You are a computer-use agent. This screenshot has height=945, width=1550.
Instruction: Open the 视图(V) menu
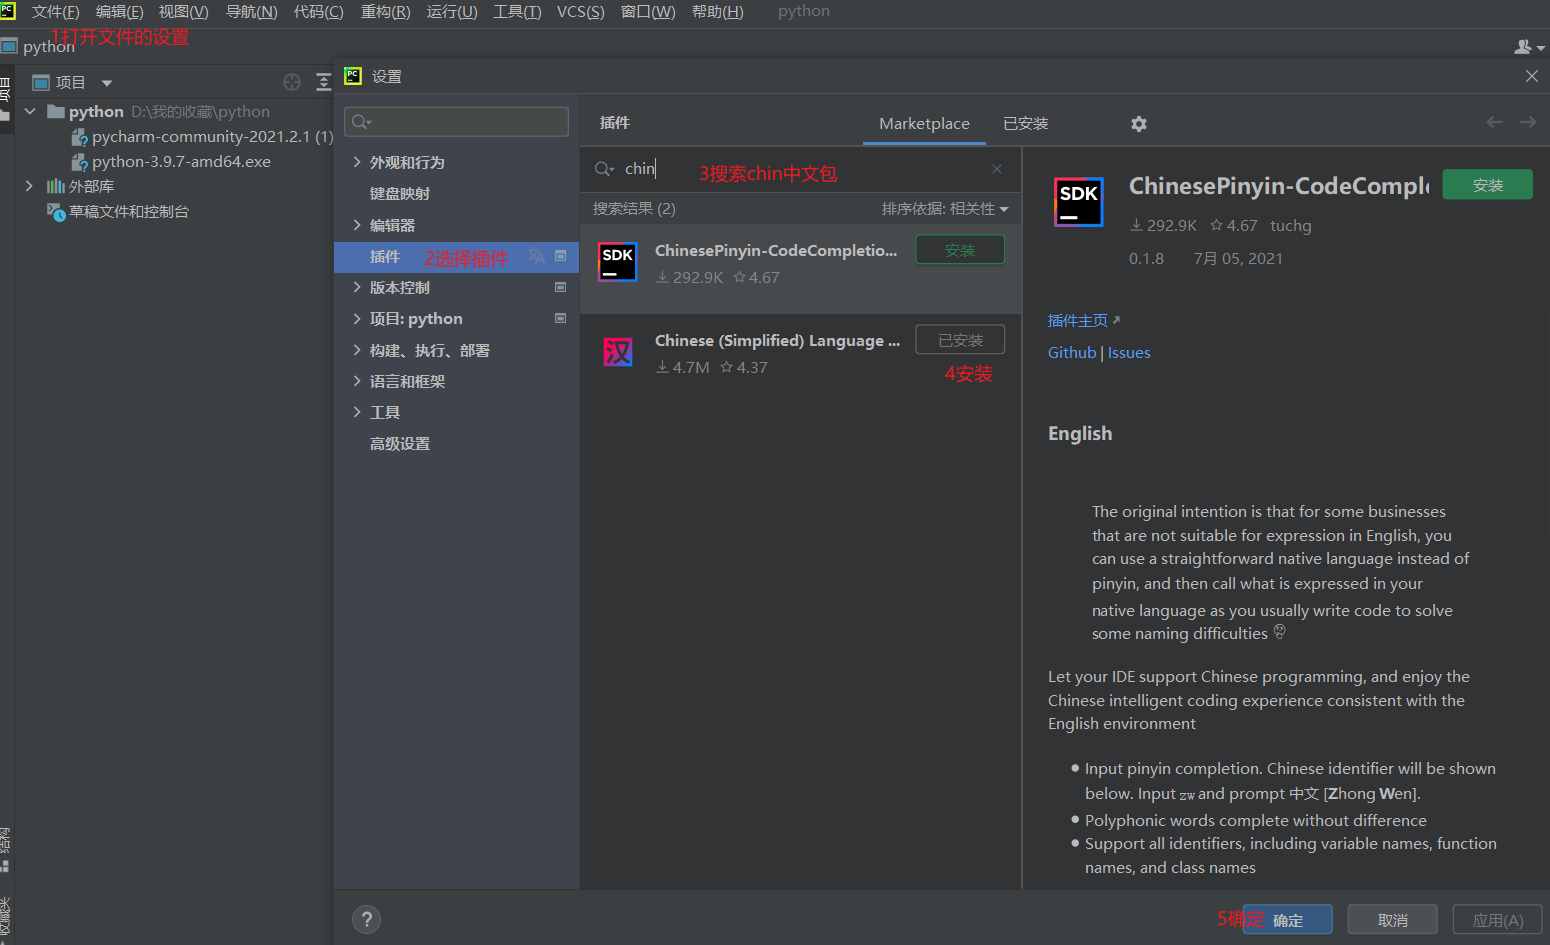(183, 12)
